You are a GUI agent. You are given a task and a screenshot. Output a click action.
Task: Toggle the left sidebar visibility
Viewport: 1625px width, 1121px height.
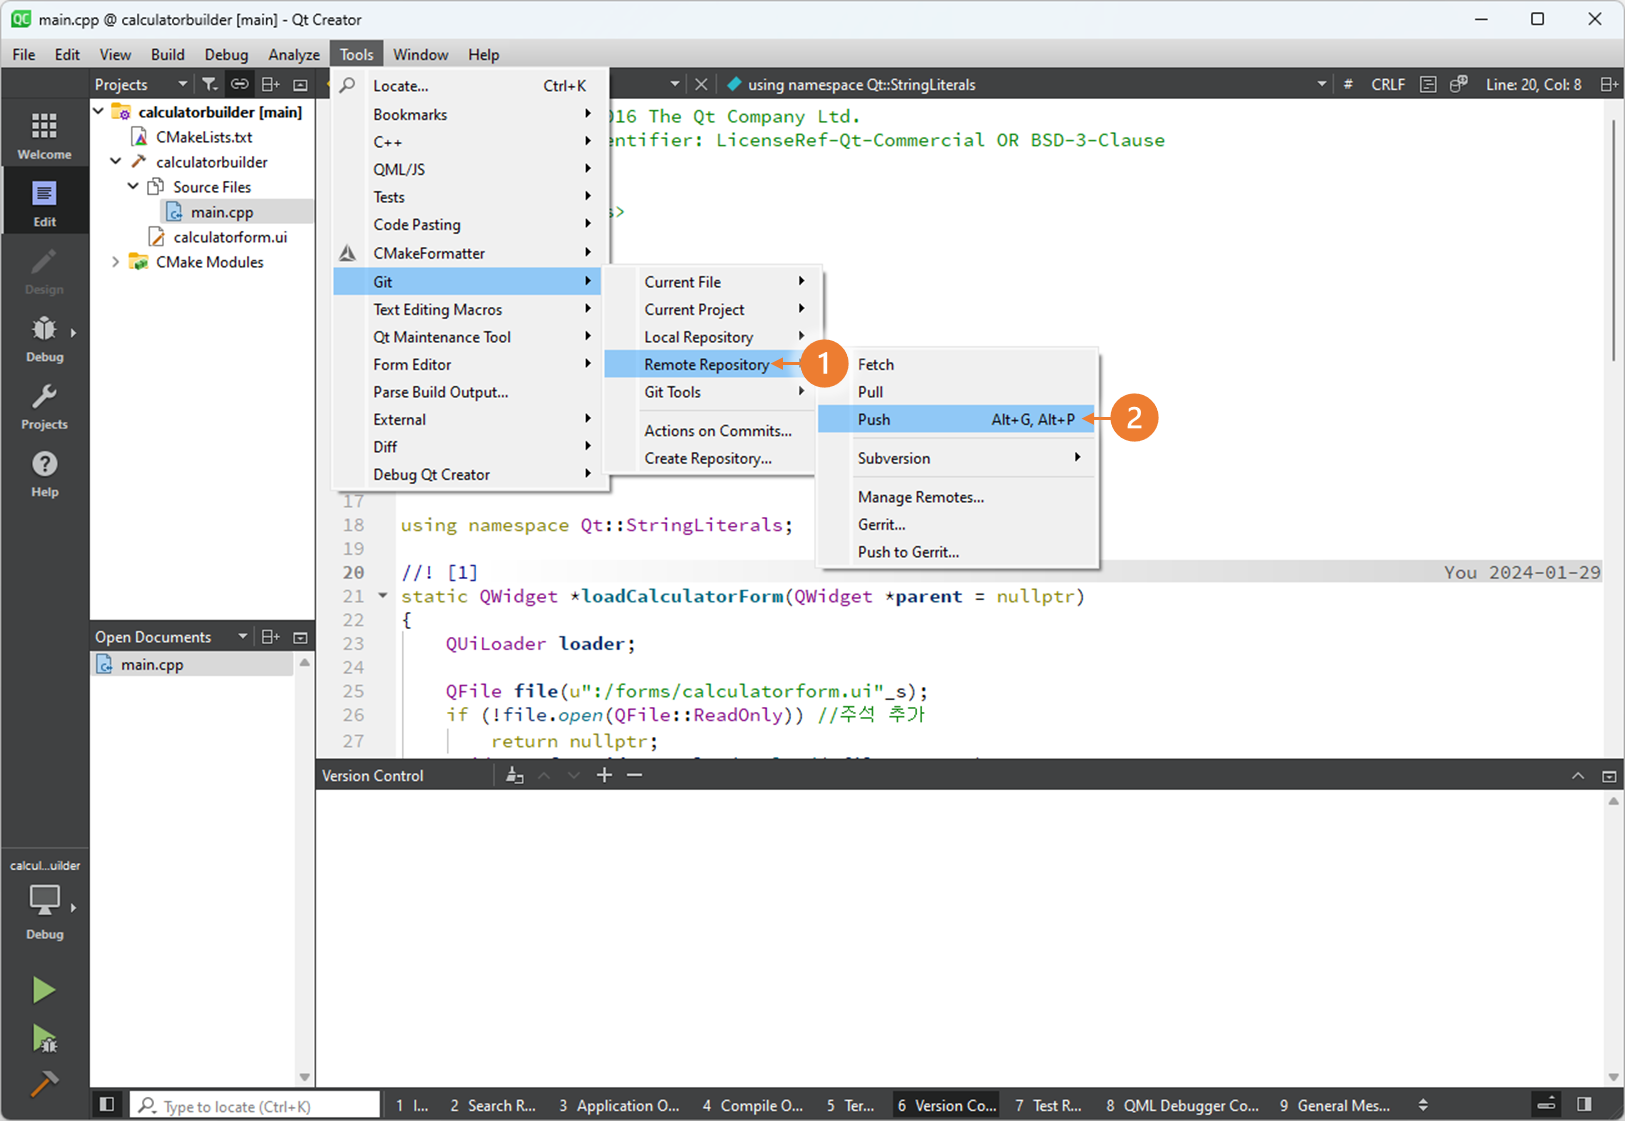107,1104
